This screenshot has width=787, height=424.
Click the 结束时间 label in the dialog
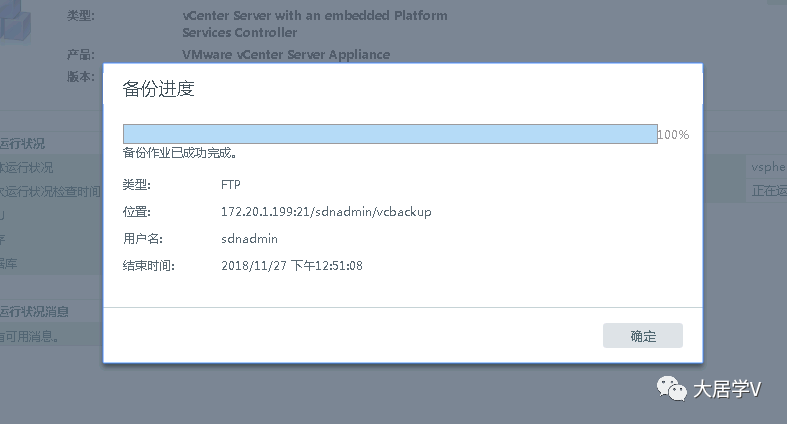148,266
